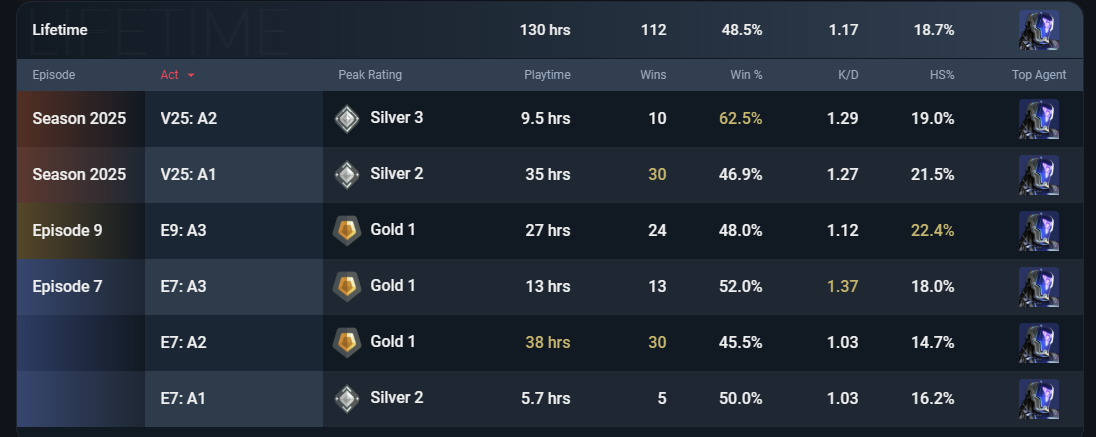
Task: Click the V25: A2 top agent portrait
Action: coord(1039,119)
